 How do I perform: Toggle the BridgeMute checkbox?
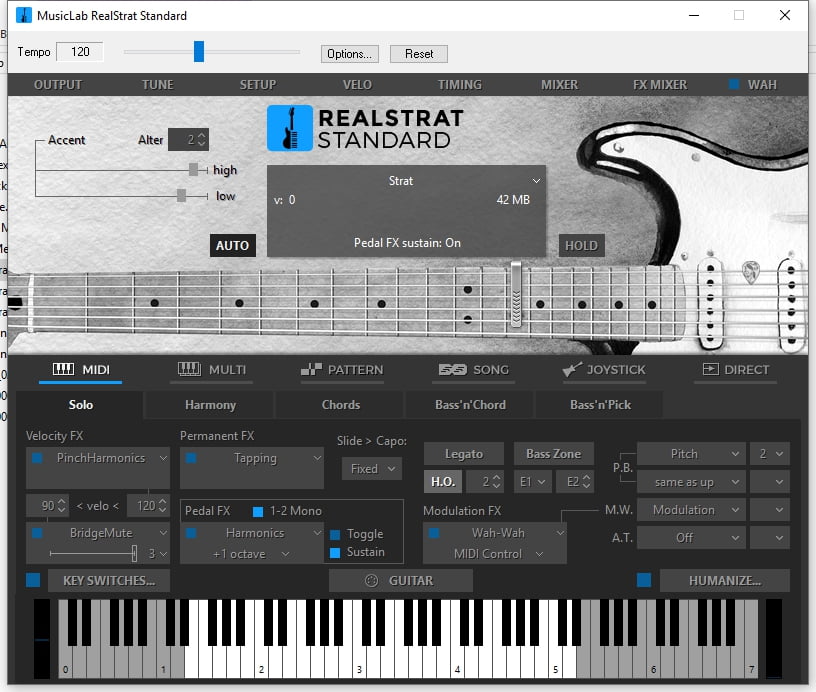pos(37,533)
